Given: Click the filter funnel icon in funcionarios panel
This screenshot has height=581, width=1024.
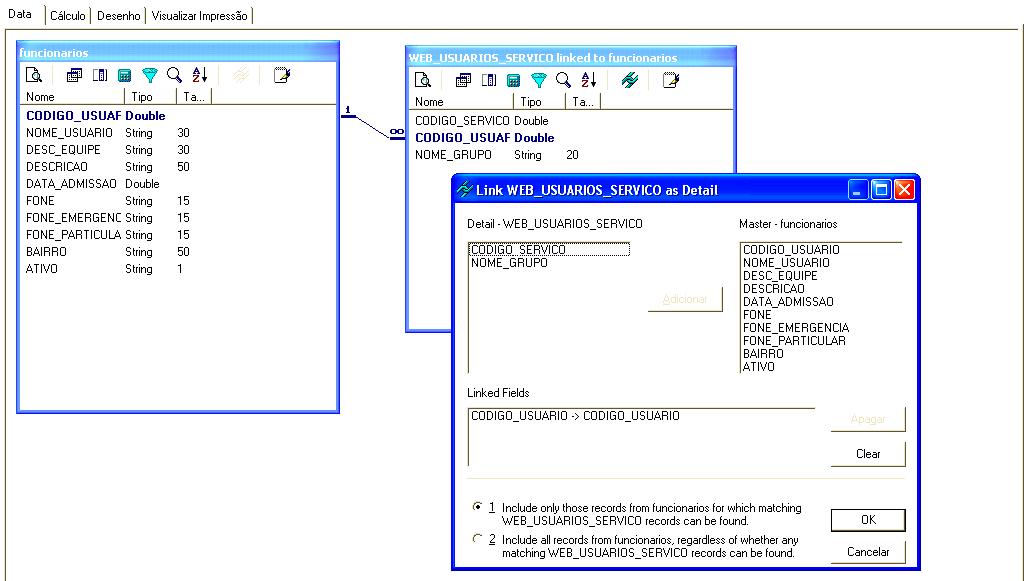Looking at the screenshot, I should pos(150,75).
